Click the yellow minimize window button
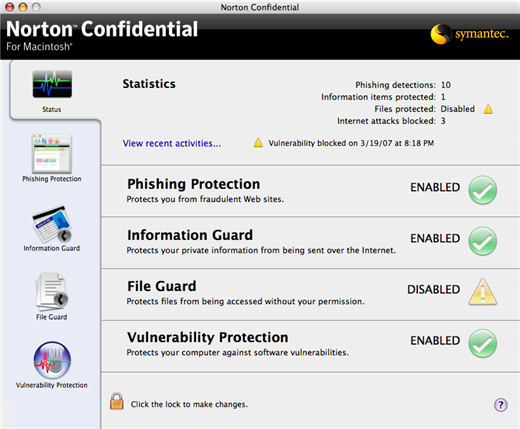The width and height of the screenshot is (520, 429). click(x=23, y=7)
